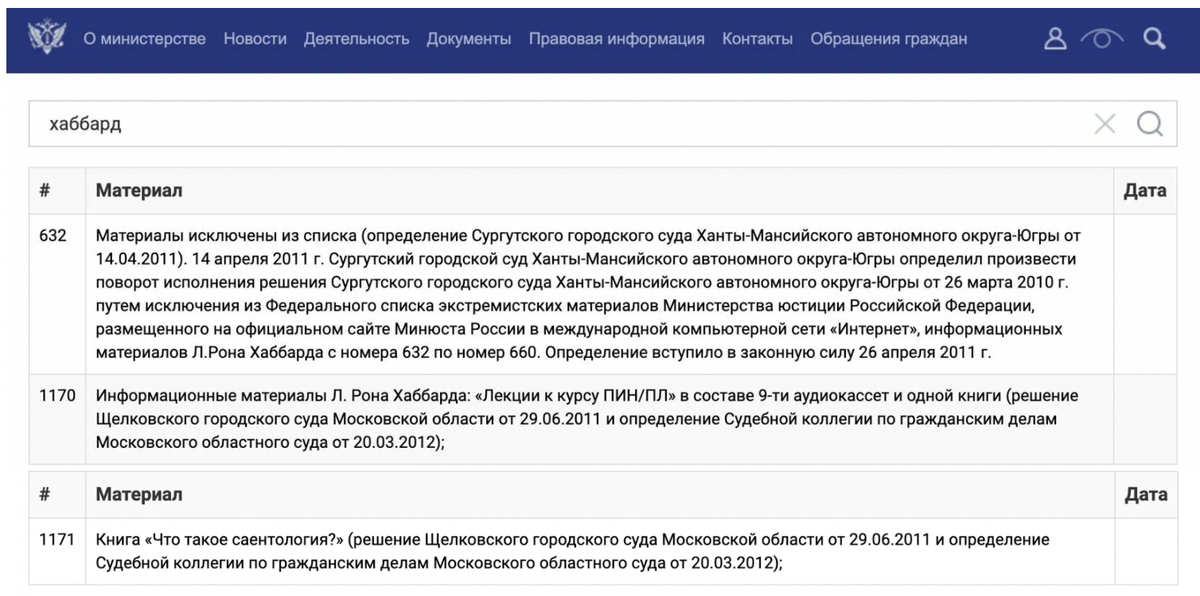Go to 'Новости' menu item

coord(255,39)
